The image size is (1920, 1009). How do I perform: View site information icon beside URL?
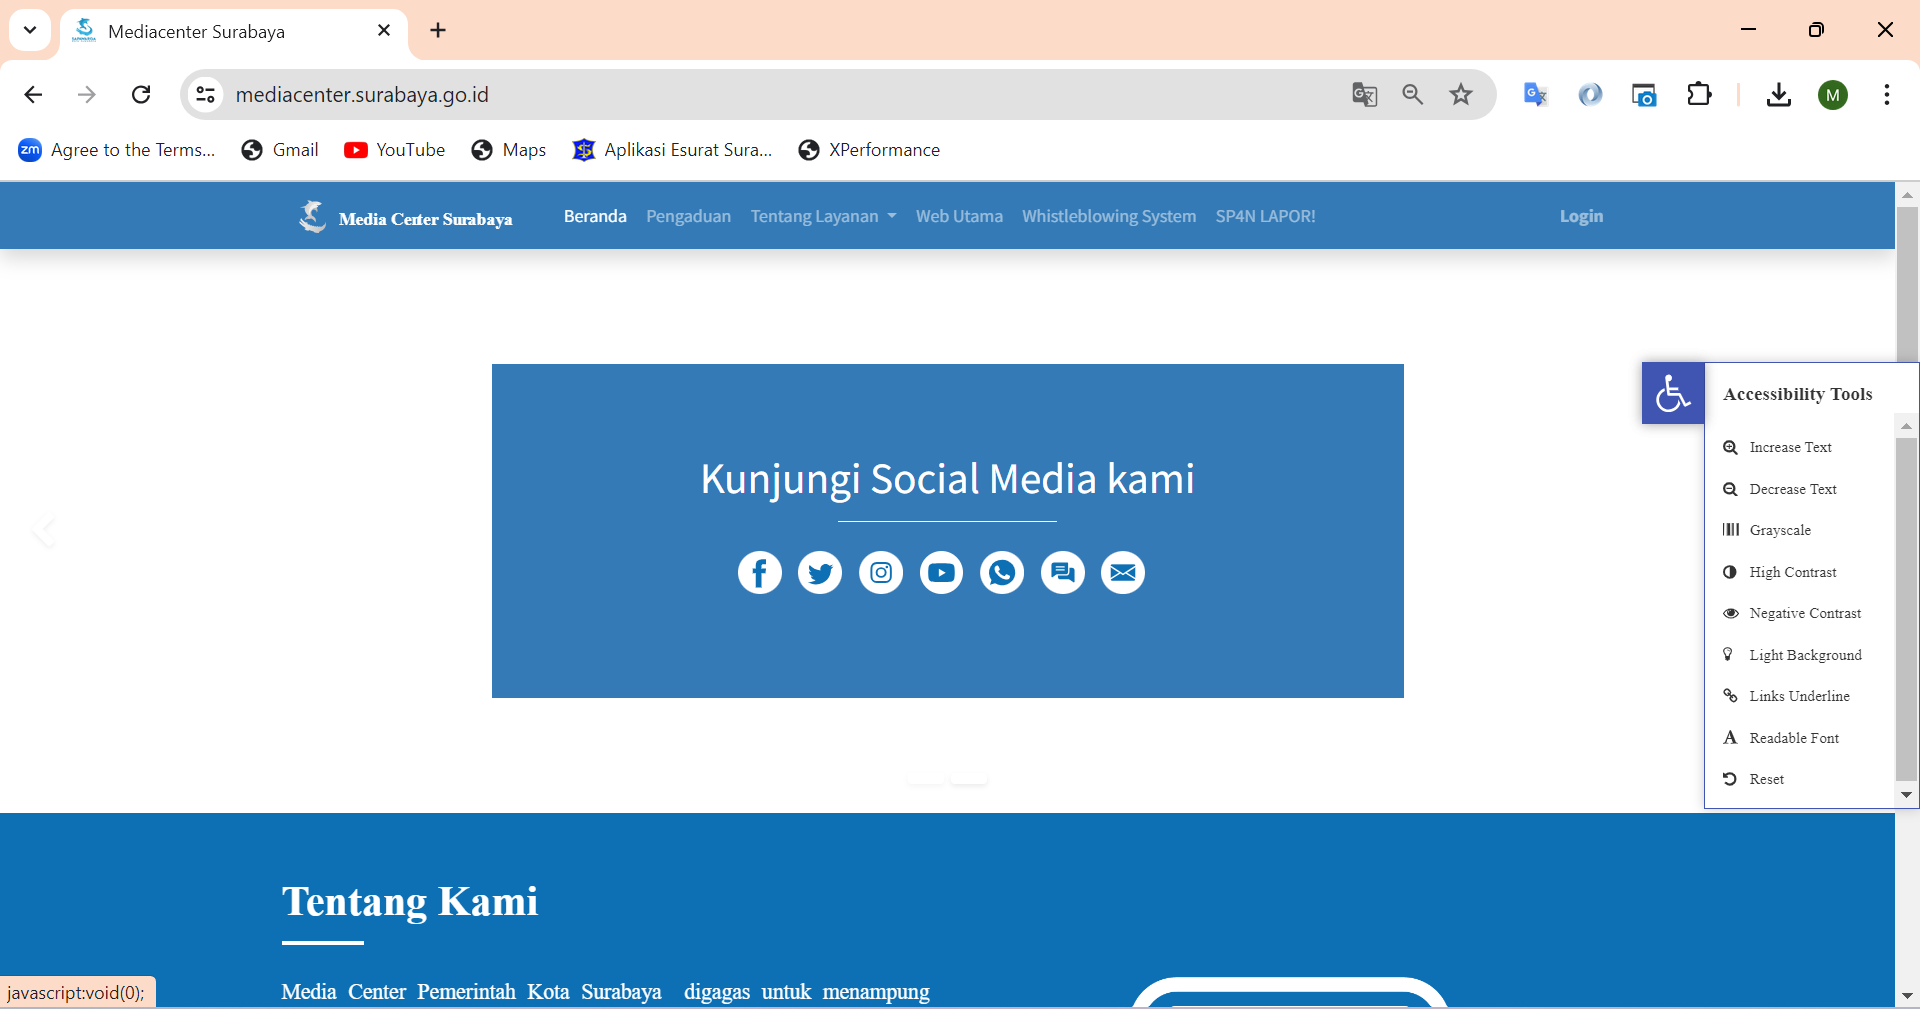205,95
